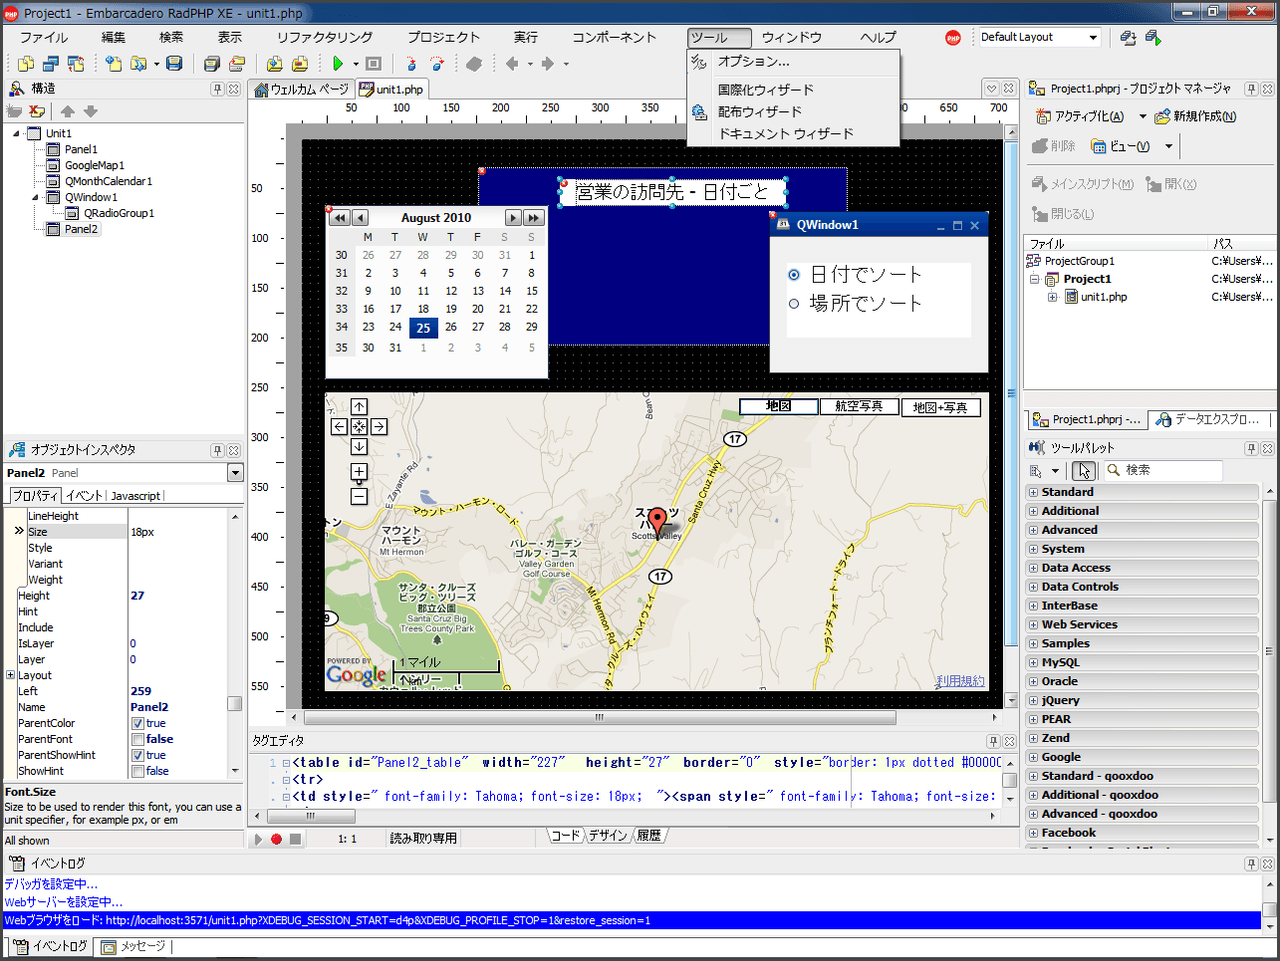The image size is (1280, 961).
Task: Expand the Standard palette category
Action: pos(1033,493)
